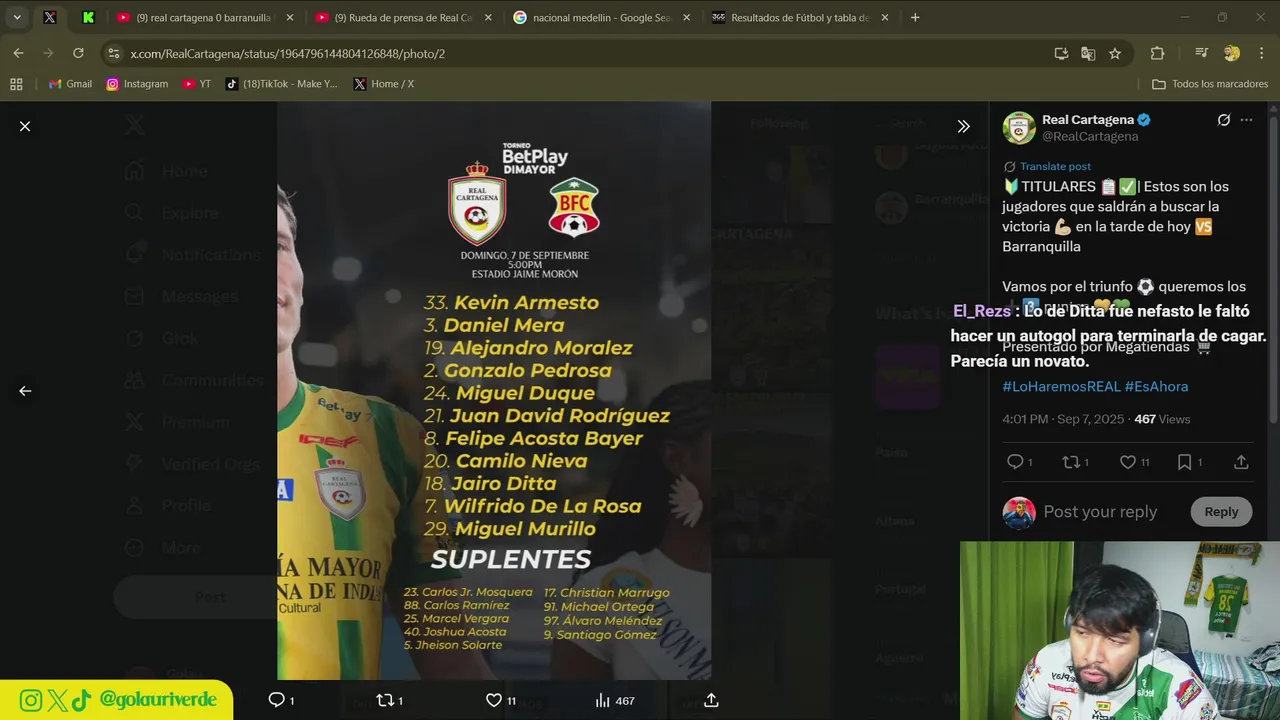1280x720 pixels.
Task: Go back in browser
Action: [18, 53]
